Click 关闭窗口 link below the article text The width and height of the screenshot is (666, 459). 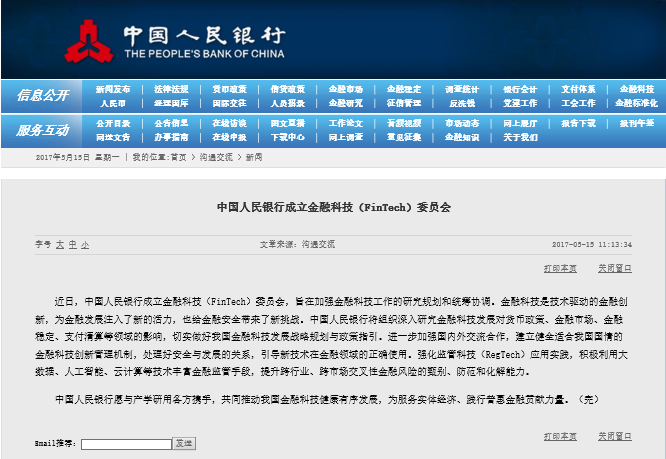point(615,436)
